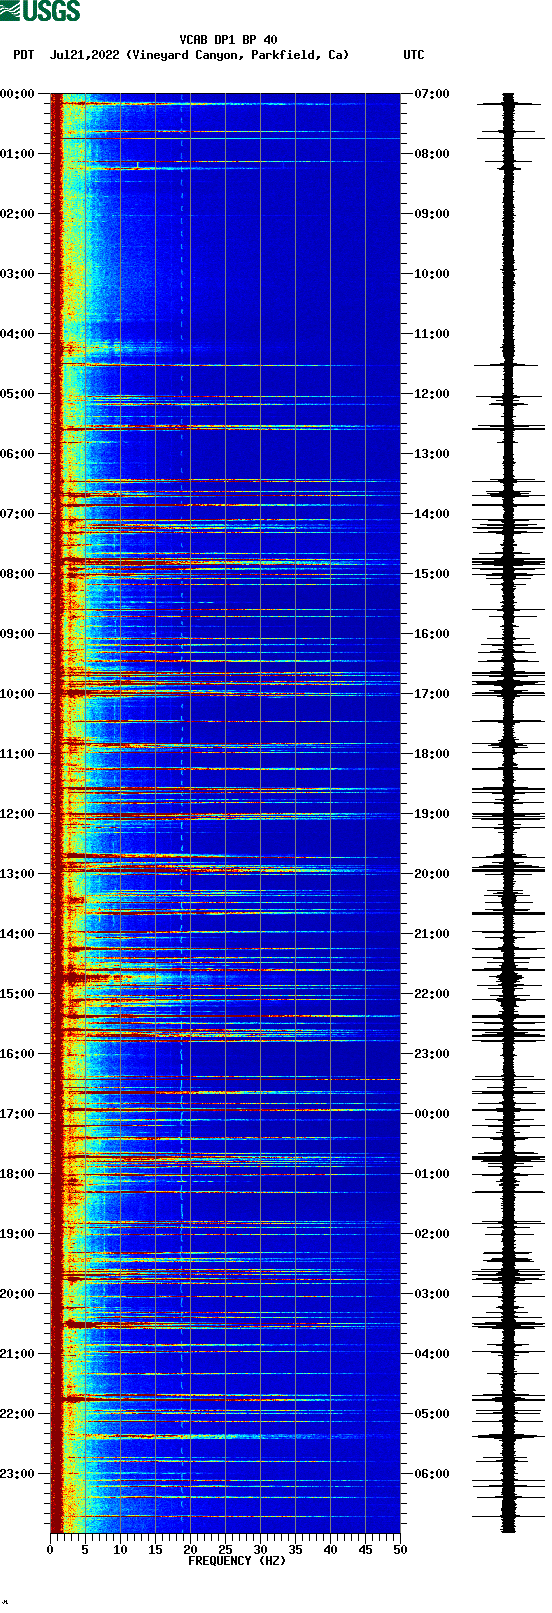Click the 19:00 UTC time label
This screenshot has height=1613, width=552.
[432, 814]
